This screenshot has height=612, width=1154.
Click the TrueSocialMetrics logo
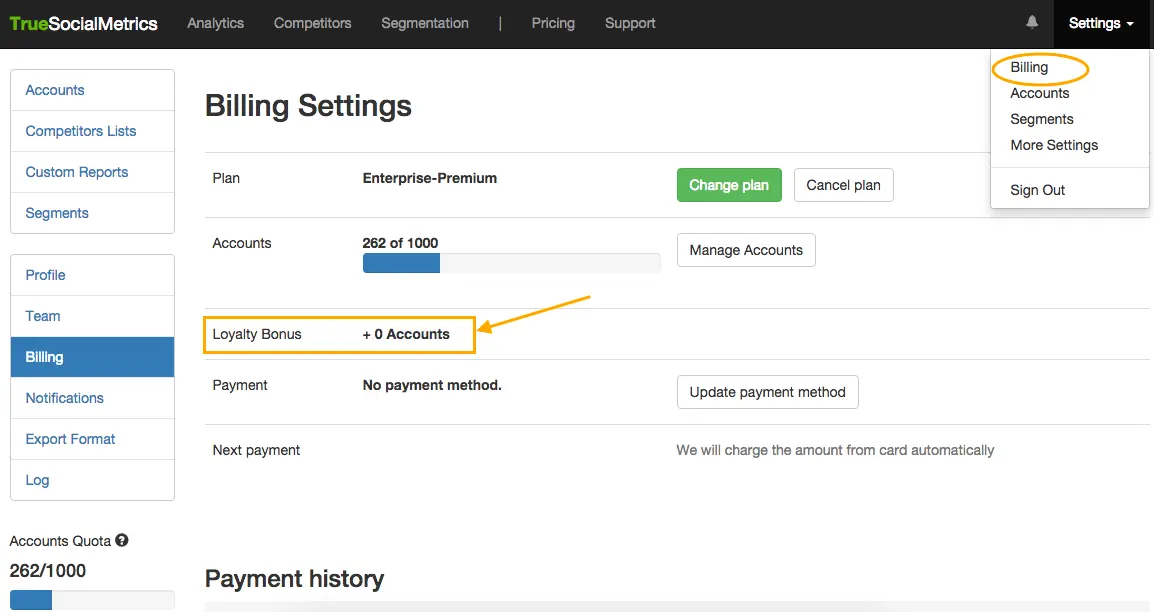84,24
